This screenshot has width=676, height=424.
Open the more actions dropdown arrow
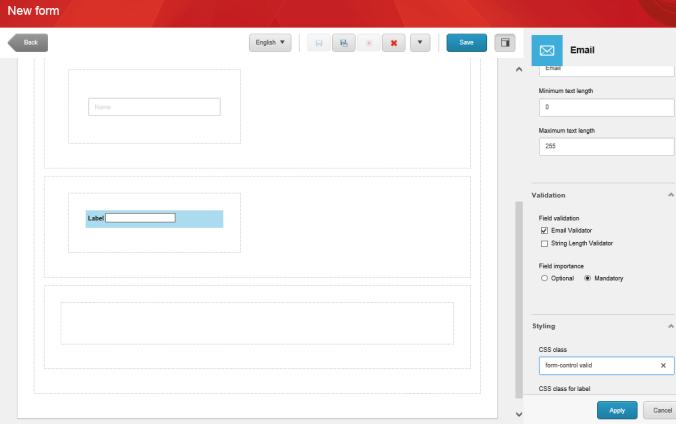[x=421, y=43]
